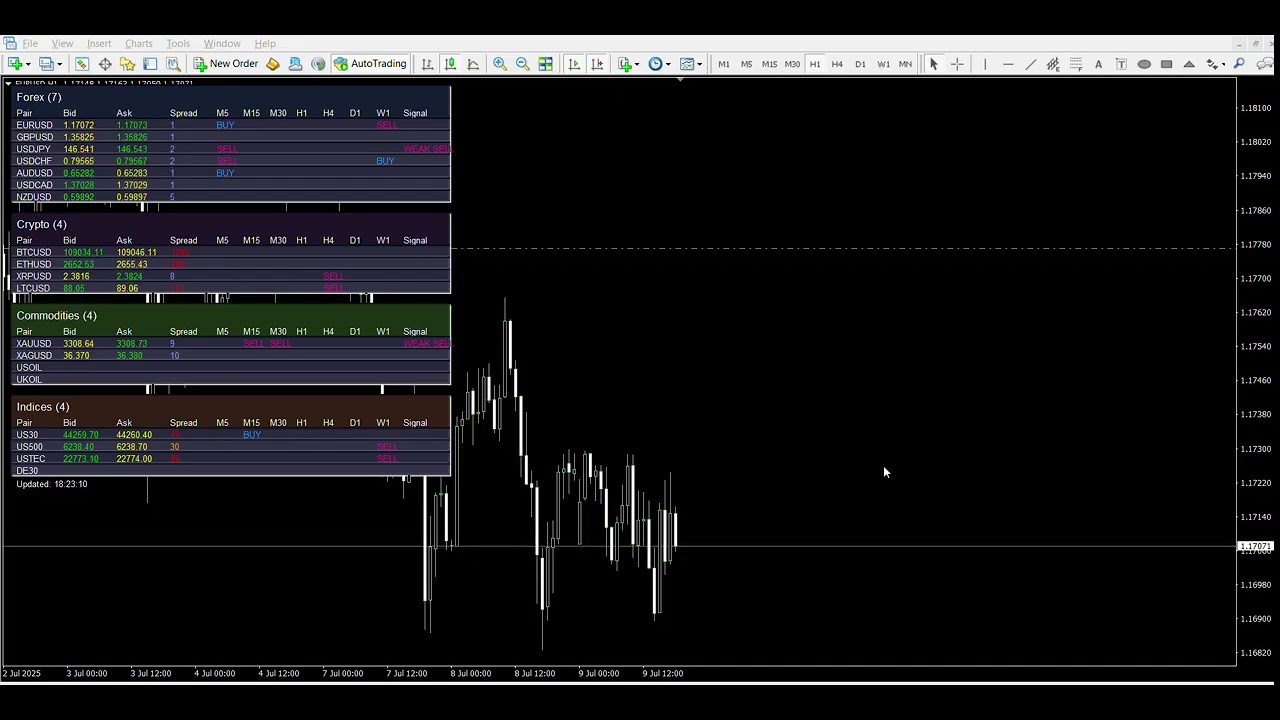Switch to the MN timeframe
The image size is (1280, 720).
point(905,64)
